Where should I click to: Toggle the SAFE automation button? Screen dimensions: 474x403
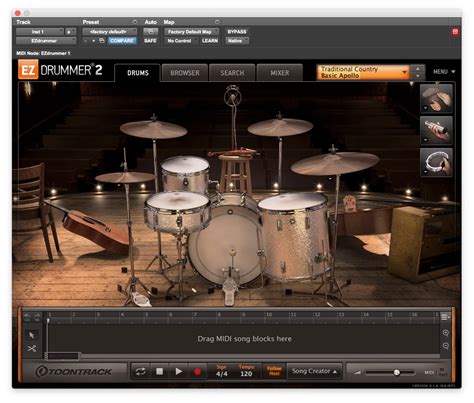pyautogui.click(x=150, y=41)
